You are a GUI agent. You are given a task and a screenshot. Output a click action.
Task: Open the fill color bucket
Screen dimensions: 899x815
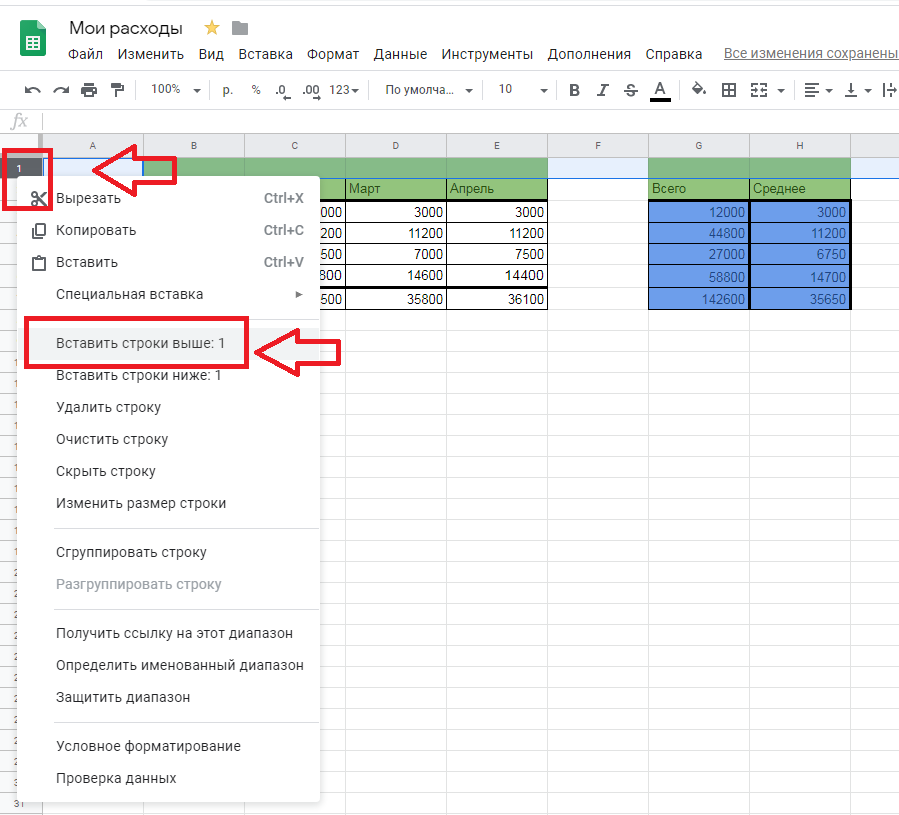(699, 89)
